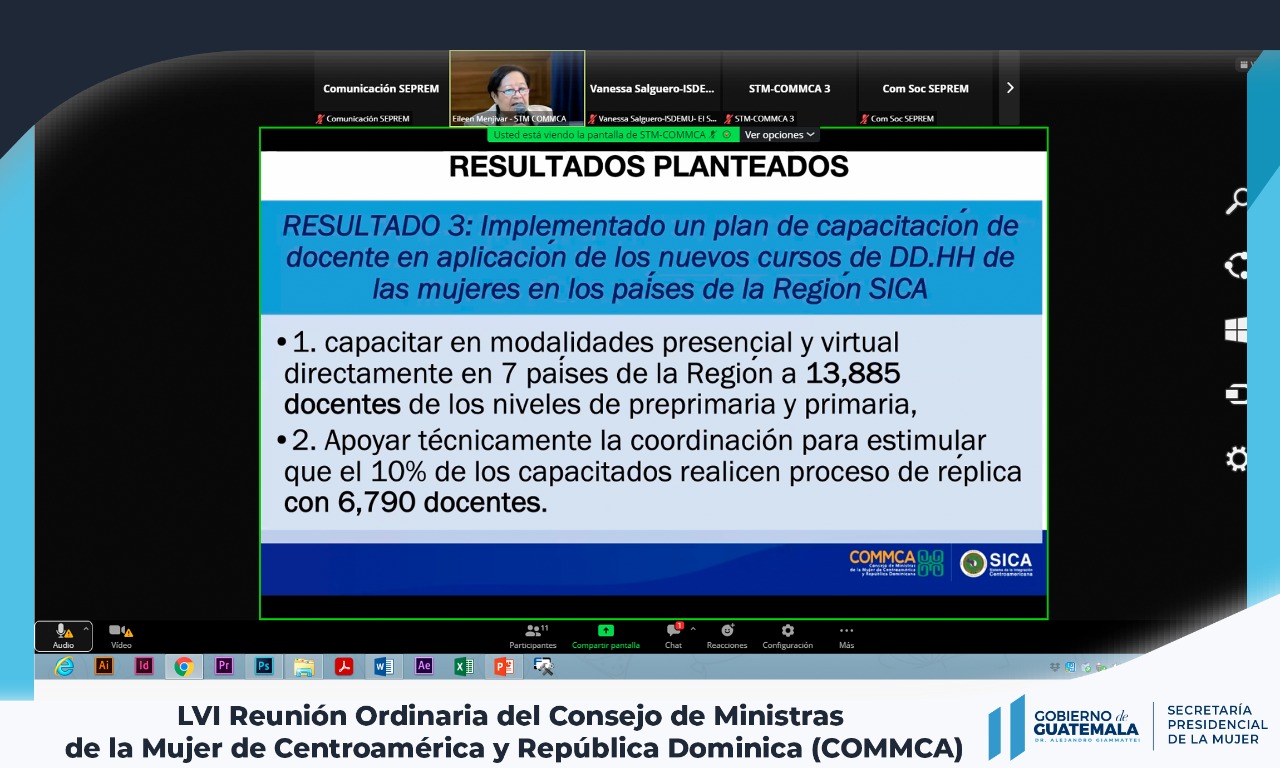The height and width of the screenshot is (768, 1280).
Task: Click the green Compartir pantalla icon
Action: click(x=605, y=631)
